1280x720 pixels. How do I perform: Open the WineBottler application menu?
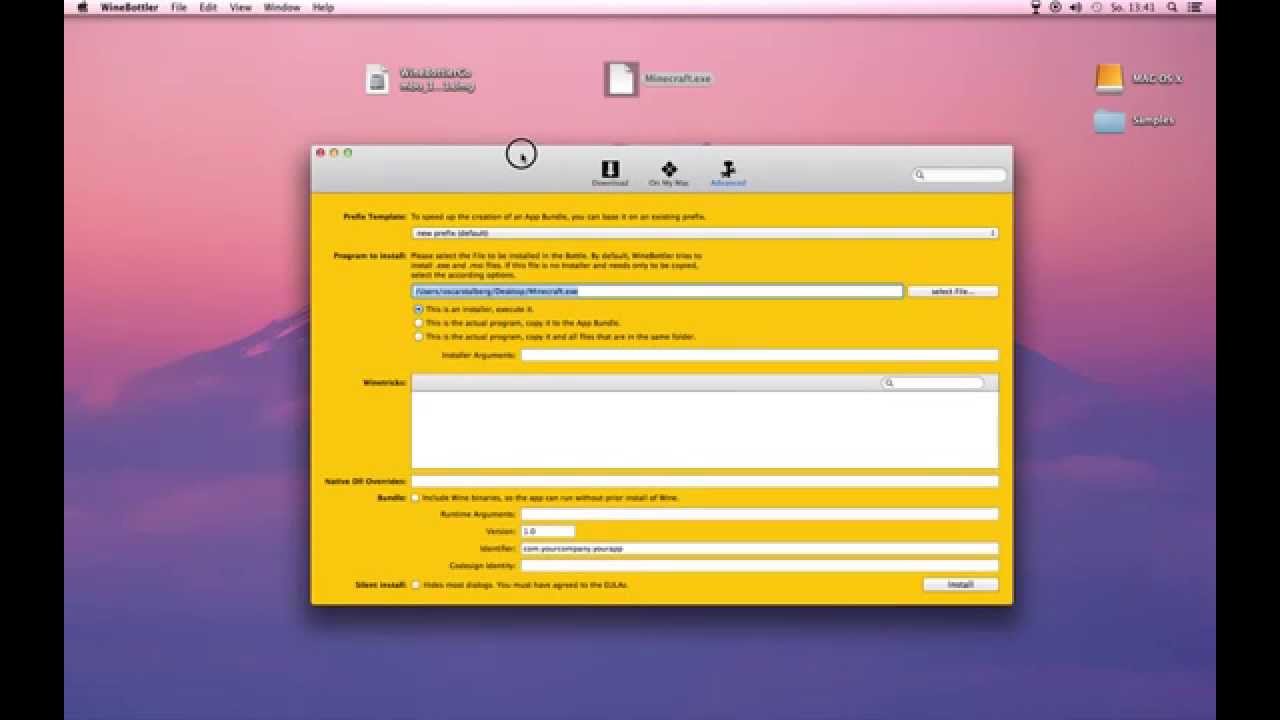[127, 7]
